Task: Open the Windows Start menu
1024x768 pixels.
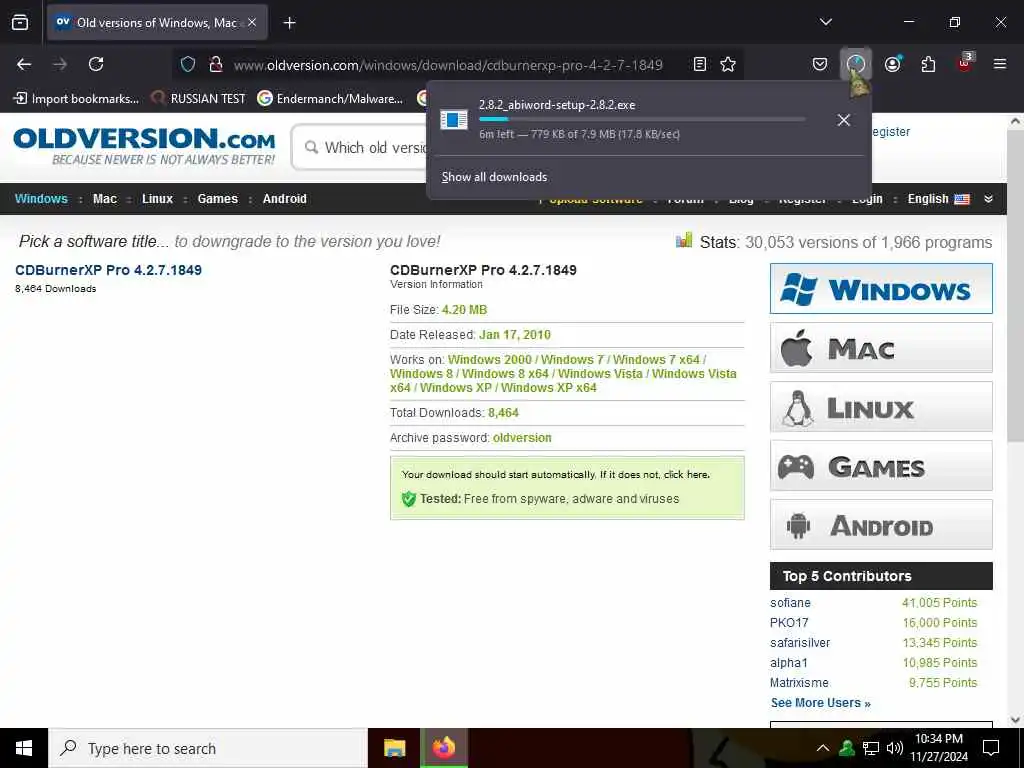Action: [x=24, y=748]
